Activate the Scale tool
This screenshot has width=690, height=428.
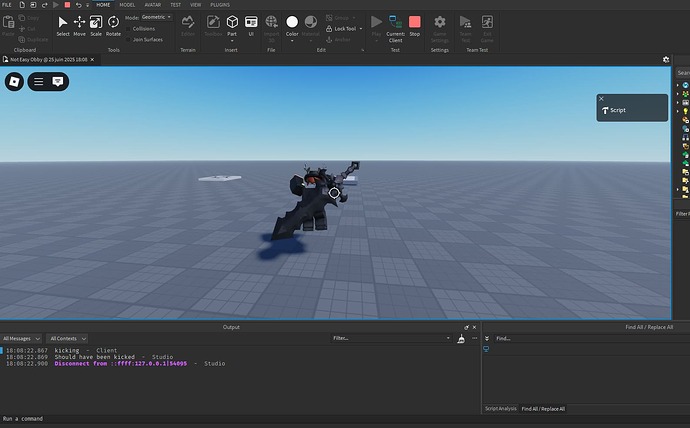coord(96,26)
